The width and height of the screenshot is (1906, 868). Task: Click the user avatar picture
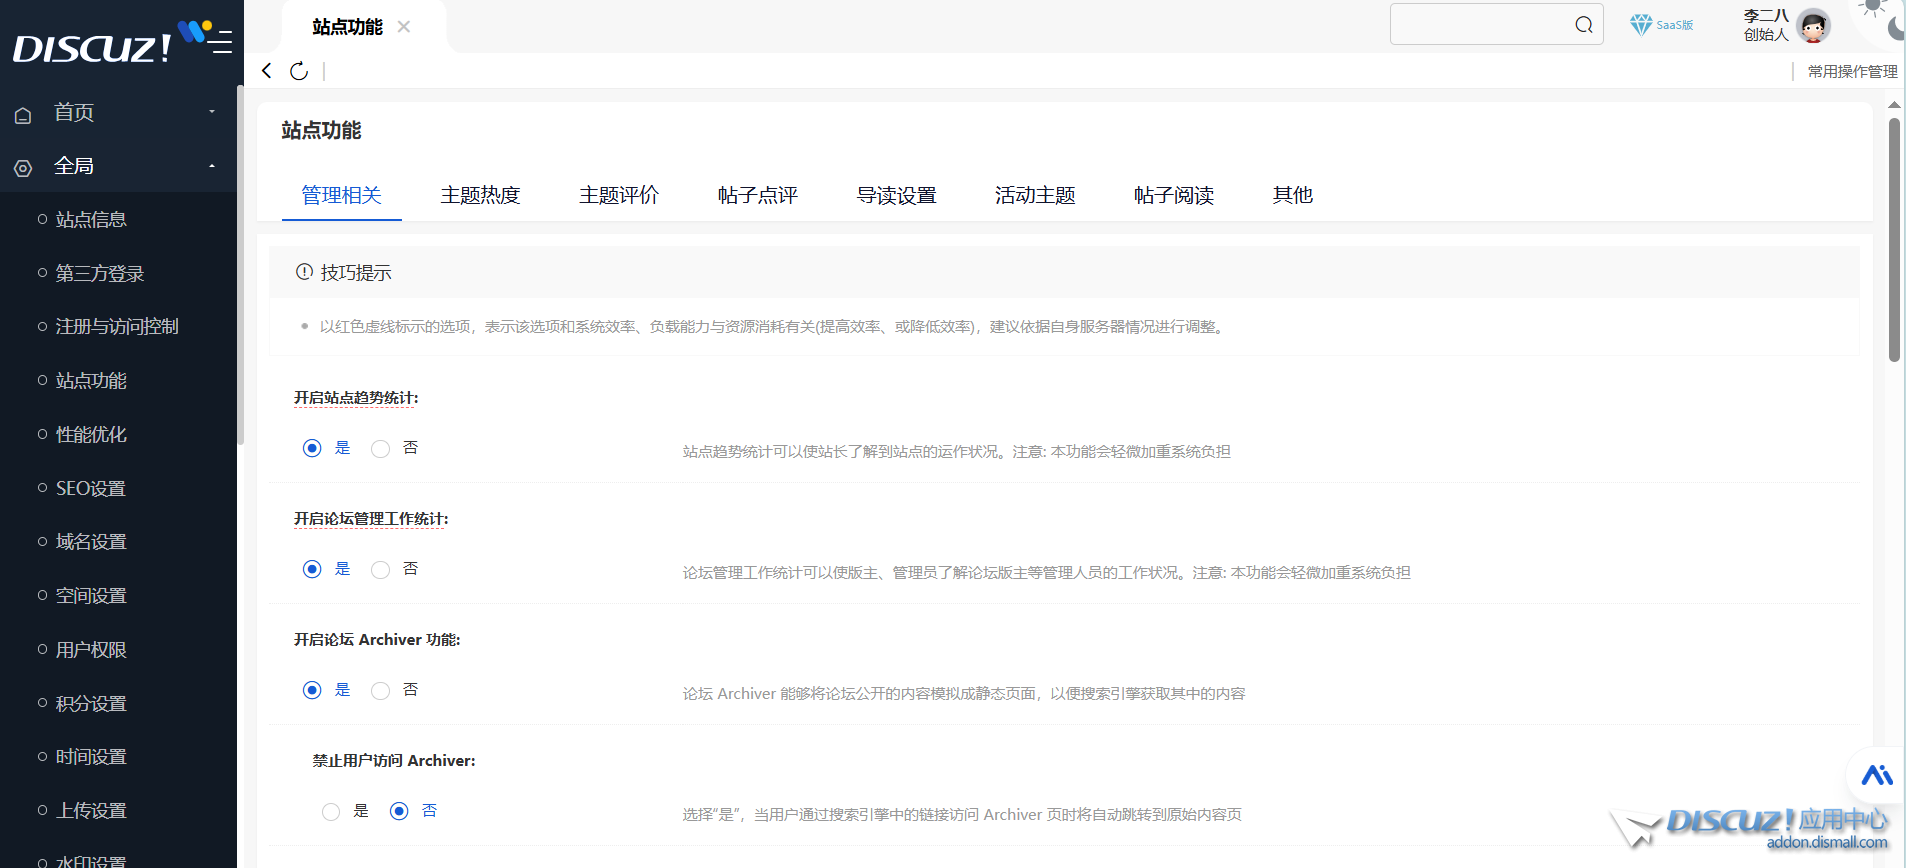click(1813, 25)
